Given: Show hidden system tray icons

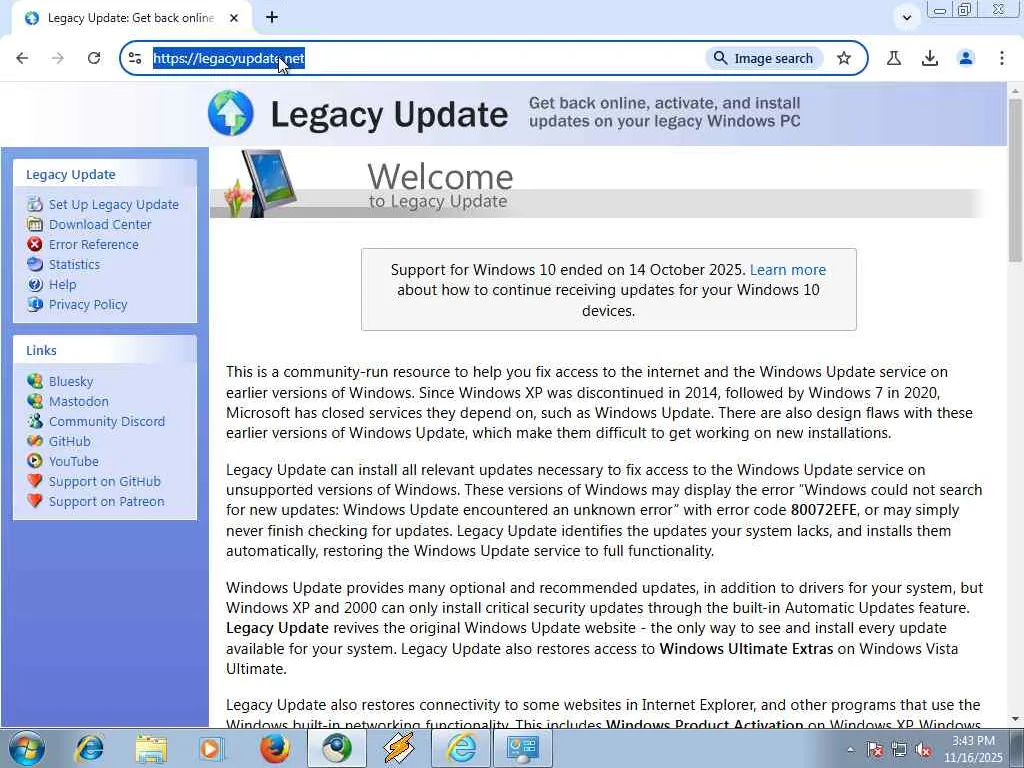Looking at the screenshot, I should tap(850, 749).
